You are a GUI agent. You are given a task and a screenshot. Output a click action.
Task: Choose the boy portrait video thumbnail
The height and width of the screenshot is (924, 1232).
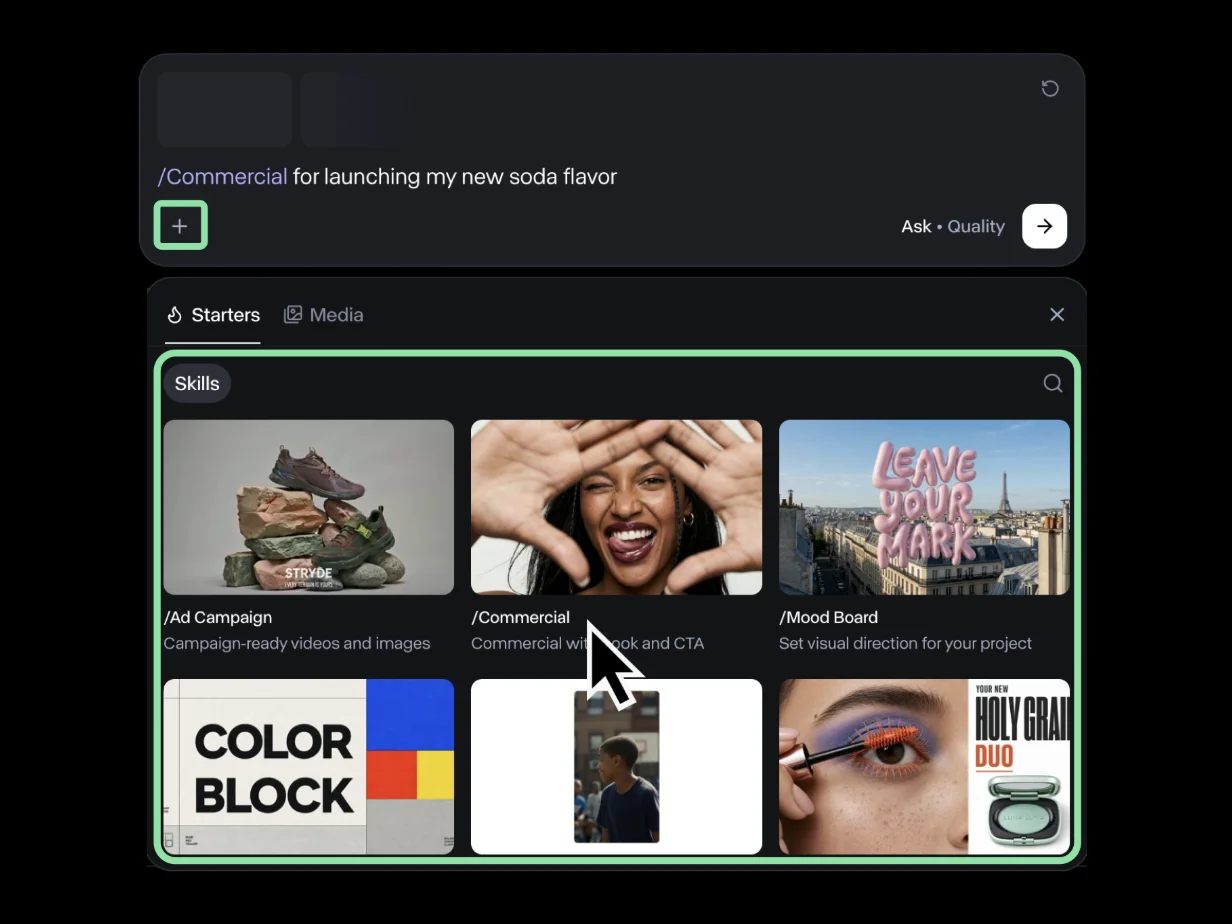(616, 766)
